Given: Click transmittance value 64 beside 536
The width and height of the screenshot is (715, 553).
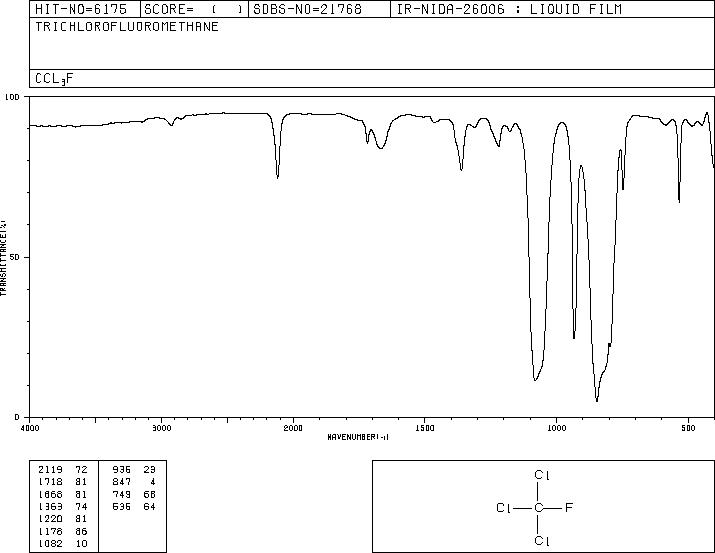Looking at the screenshot, I should 150,506.
